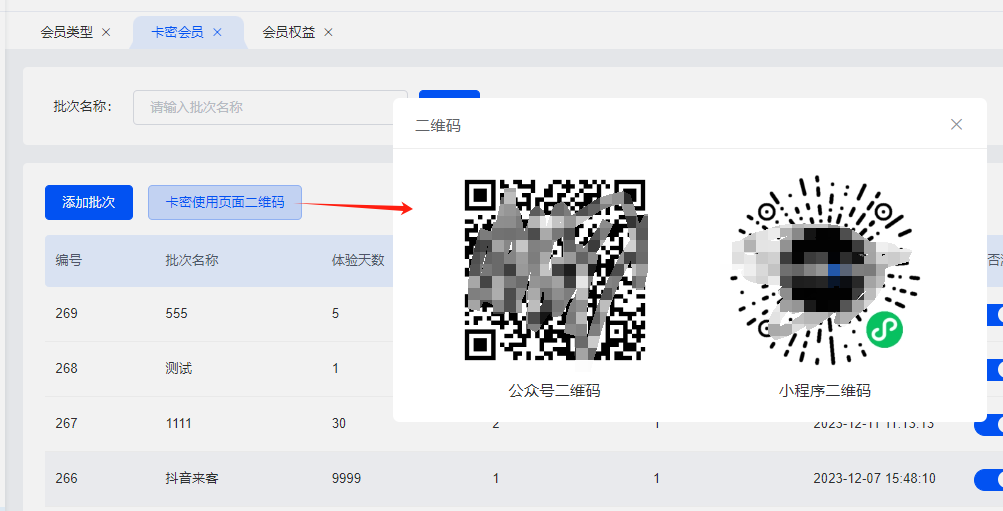Close the 卡密会员 tab
This screenshot has width=1003, height=511.
tap(217, 32)
